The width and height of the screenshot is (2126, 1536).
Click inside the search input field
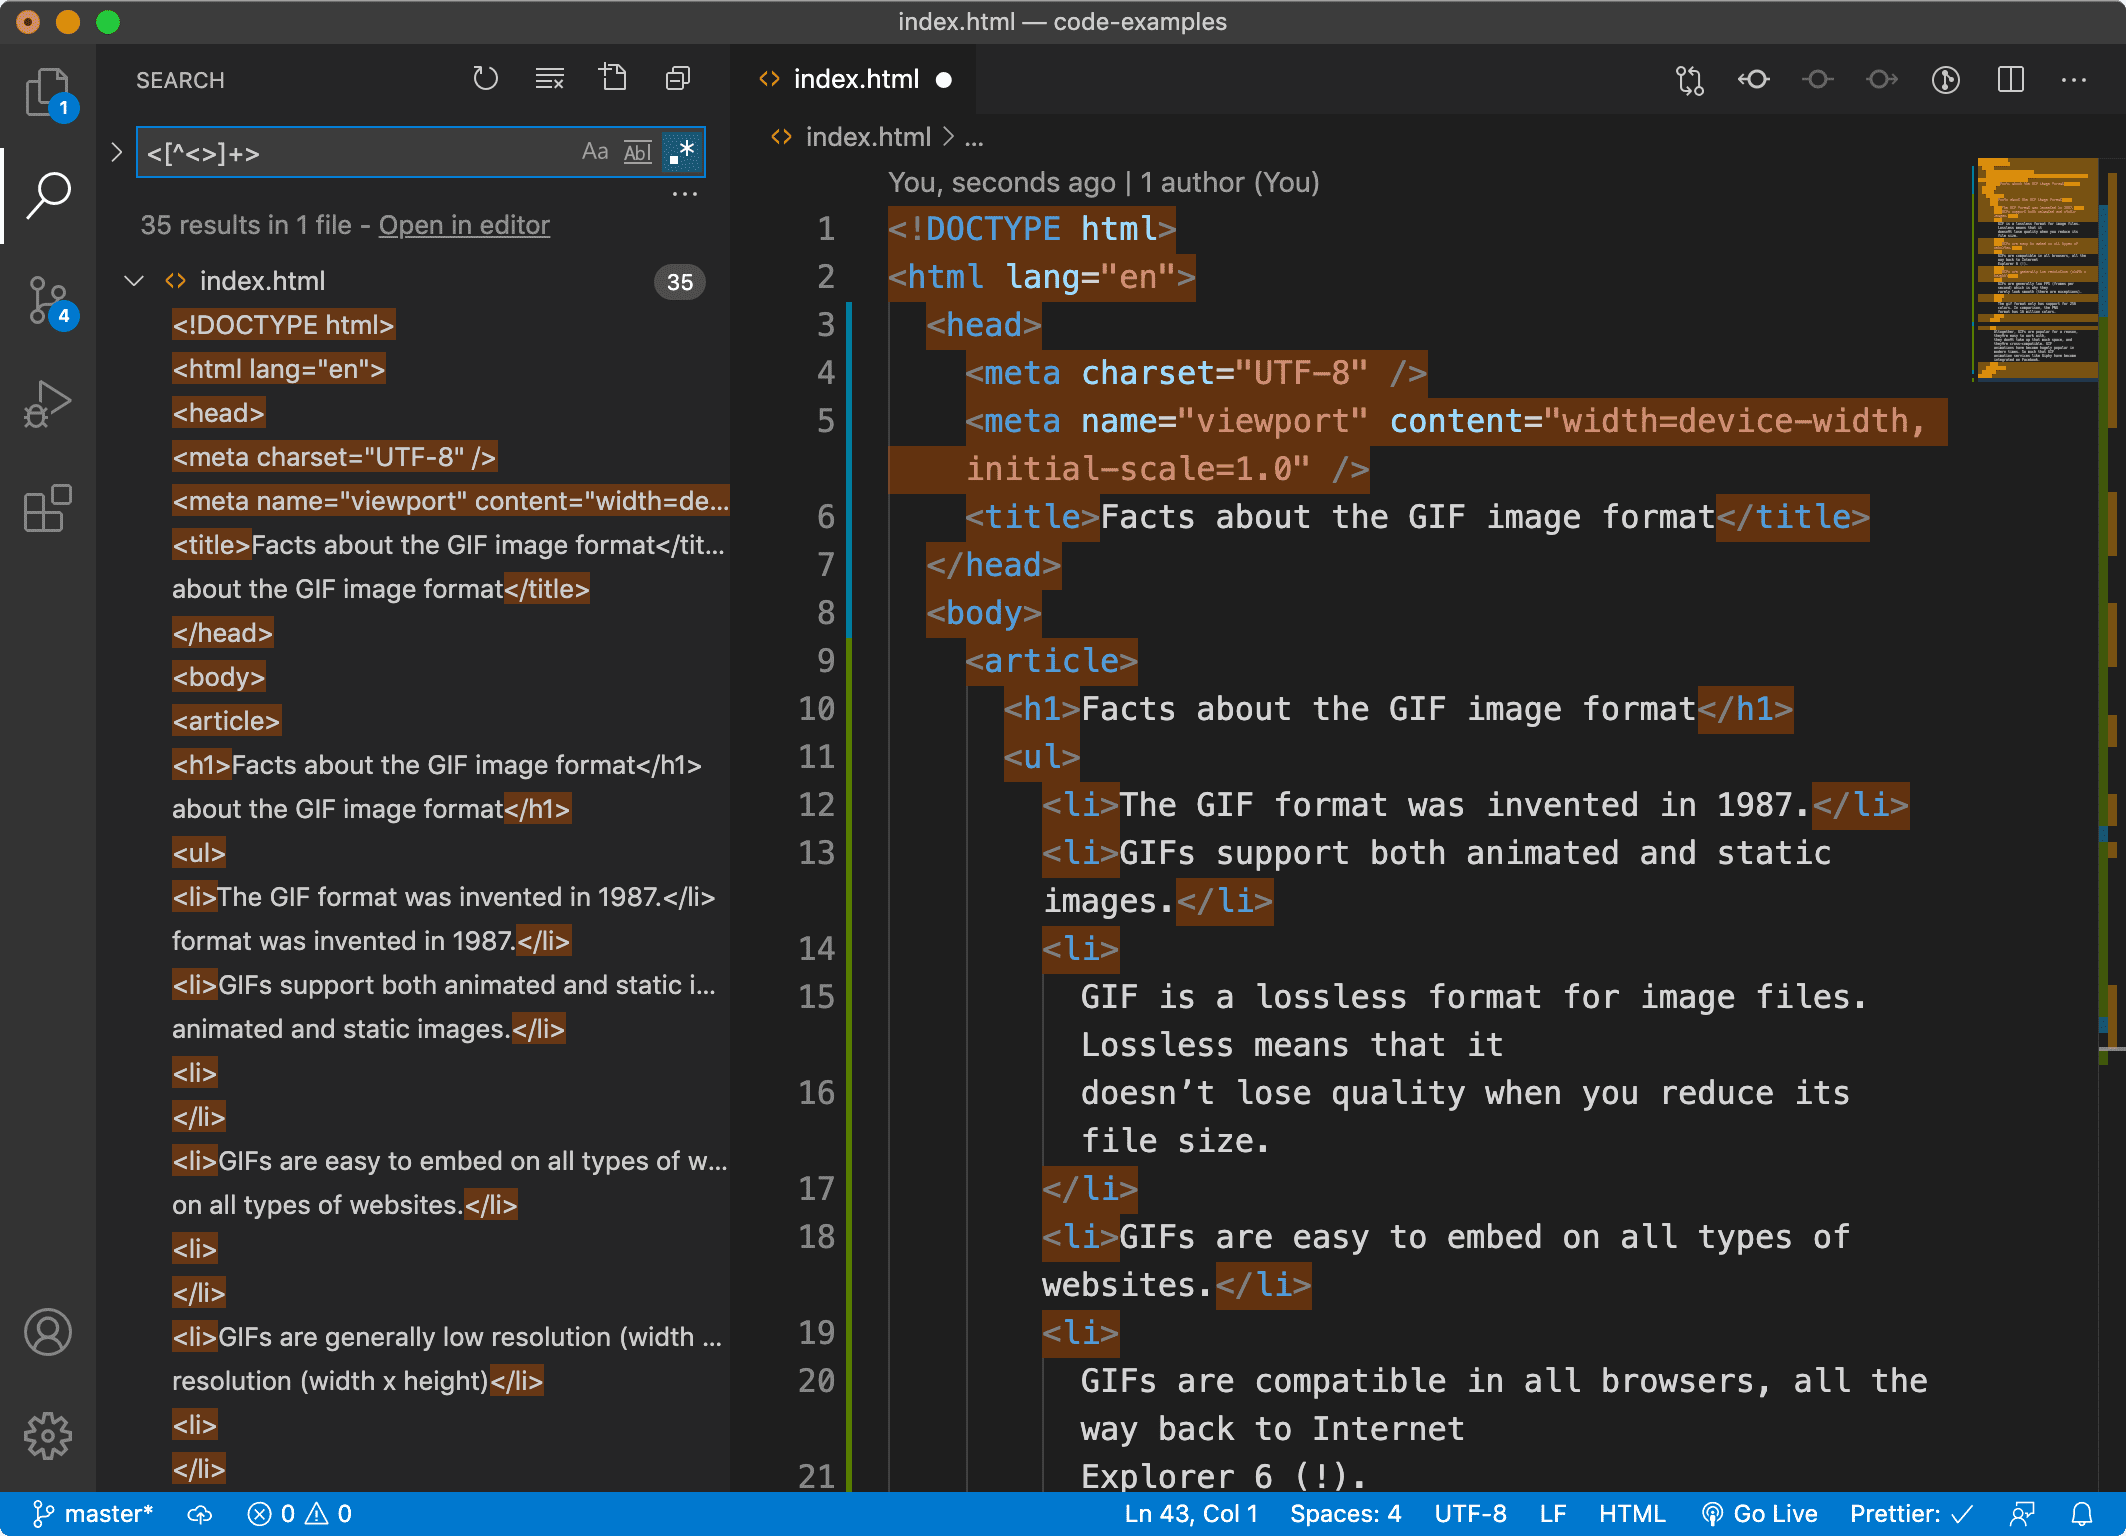pos(350,152)
